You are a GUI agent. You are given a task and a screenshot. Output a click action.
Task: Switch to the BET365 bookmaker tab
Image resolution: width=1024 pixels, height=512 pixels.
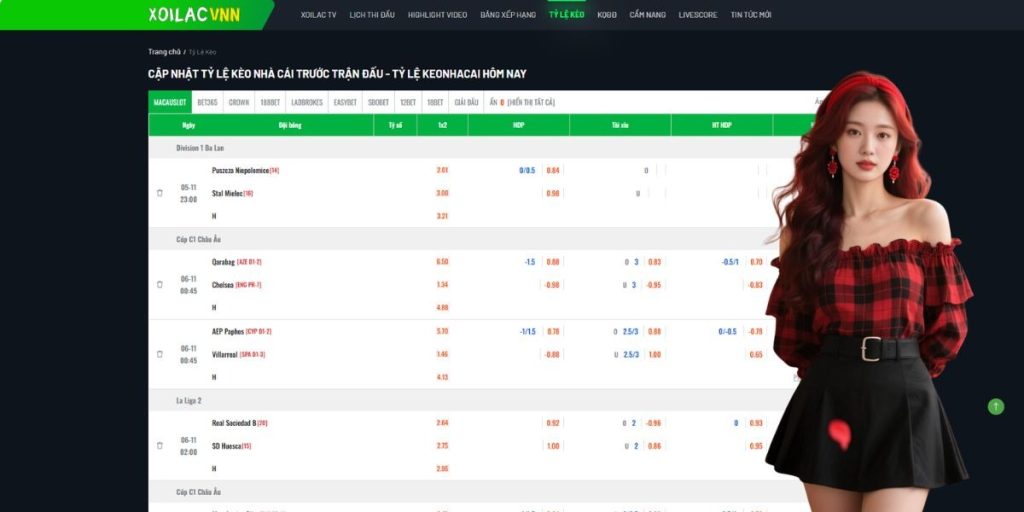(207, 102)
